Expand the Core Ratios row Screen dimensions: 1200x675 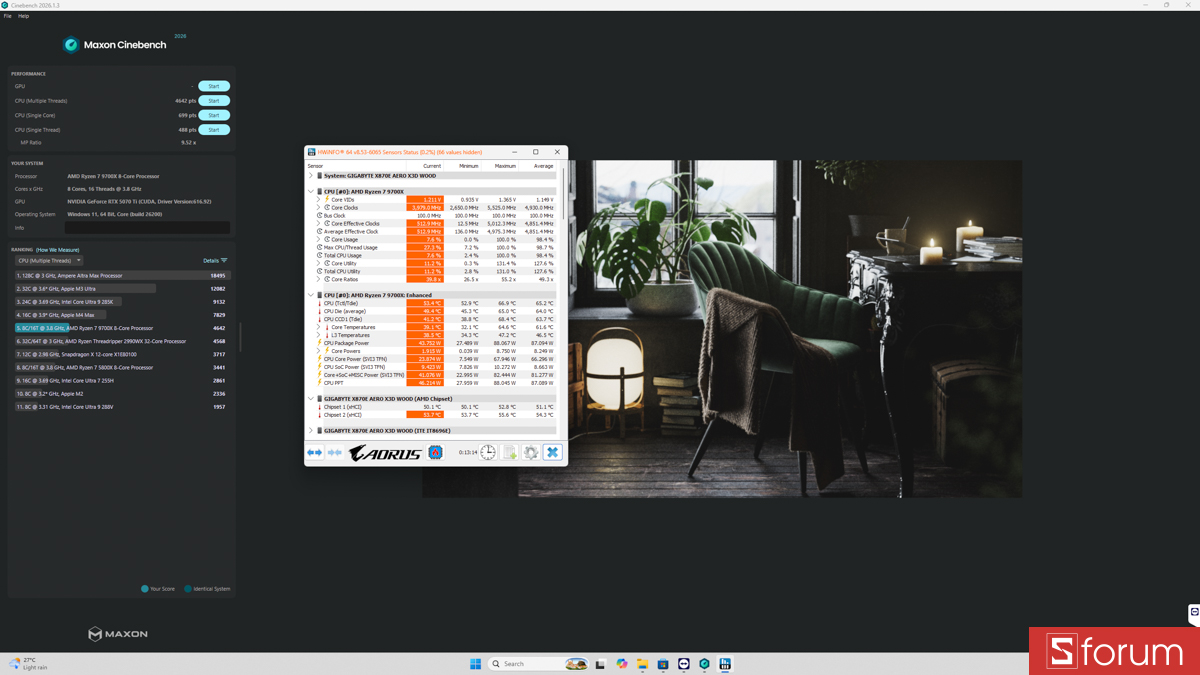(319, 279)
